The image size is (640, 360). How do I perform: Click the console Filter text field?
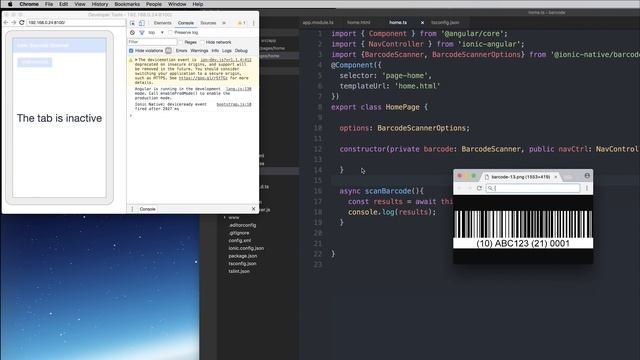point(152,42)
